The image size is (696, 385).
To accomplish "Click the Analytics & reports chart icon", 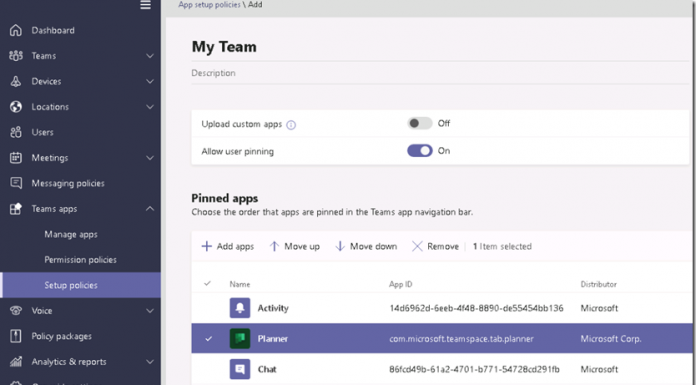I will click(x=16, y=361).
